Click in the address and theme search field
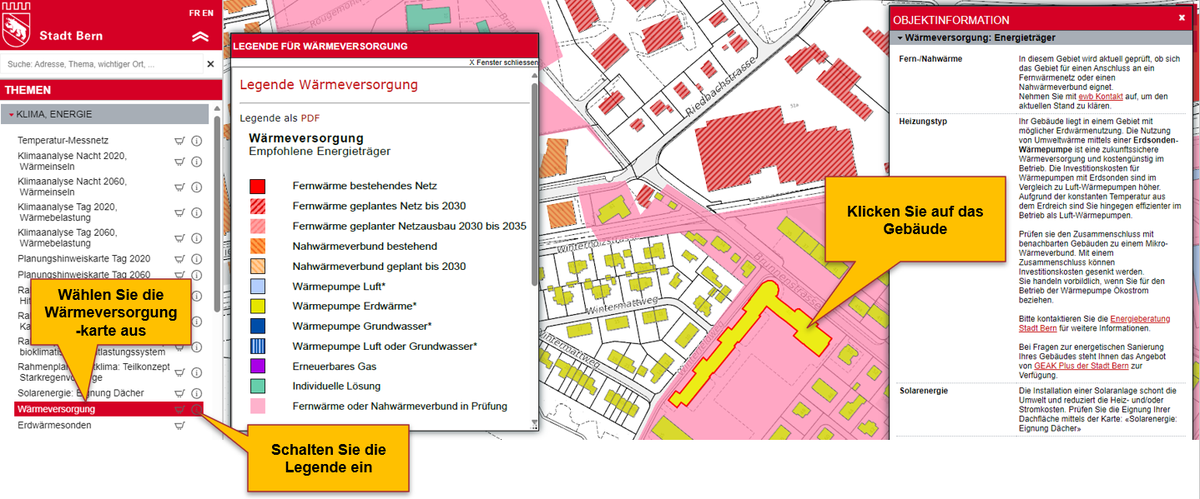 coord(100,64)
